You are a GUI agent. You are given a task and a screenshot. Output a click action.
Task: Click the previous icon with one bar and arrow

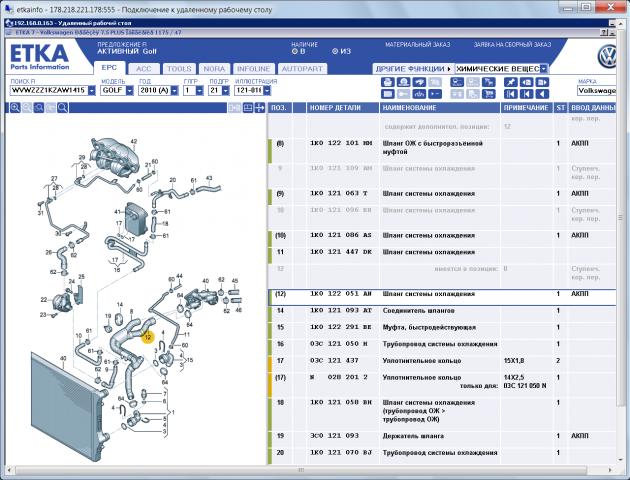[x=526, y=94]
